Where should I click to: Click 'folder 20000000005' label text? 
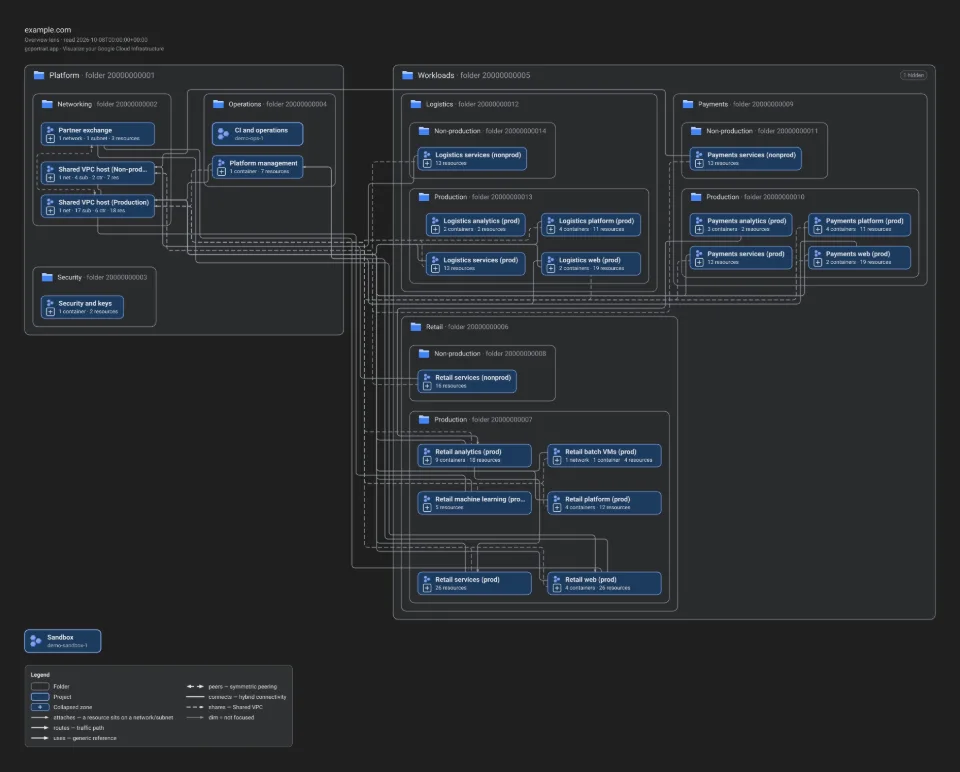tap(495, 75)
